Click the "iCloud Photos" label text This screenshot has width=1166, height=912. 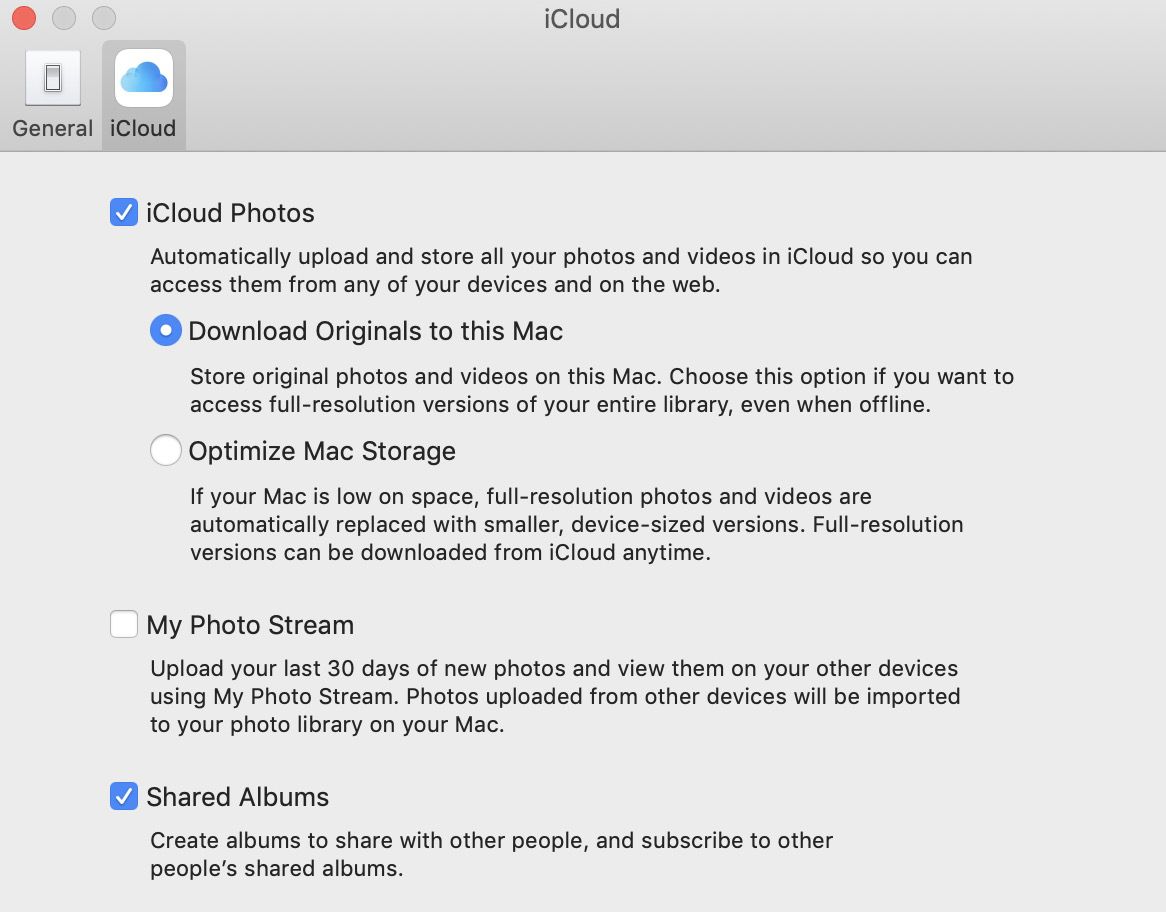pyautogui.click(x=230, y=213)
